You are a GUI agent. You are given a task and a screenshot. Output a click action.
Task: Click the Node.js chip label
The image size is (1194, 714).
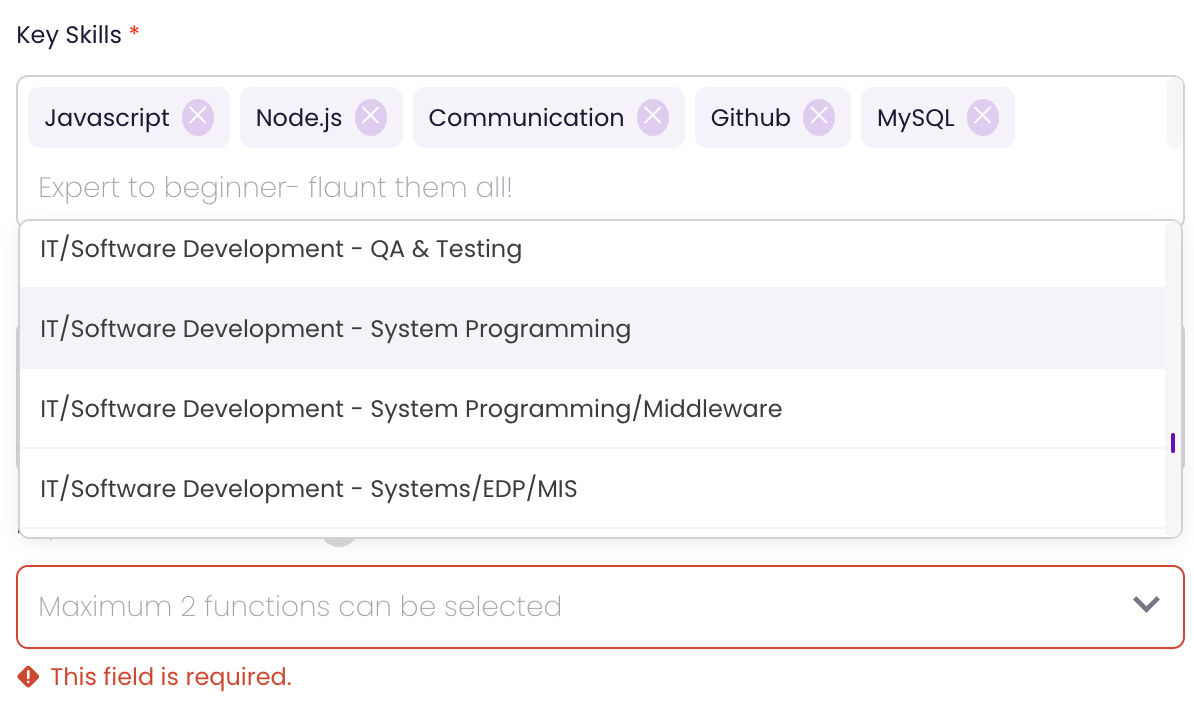[299, 118]
